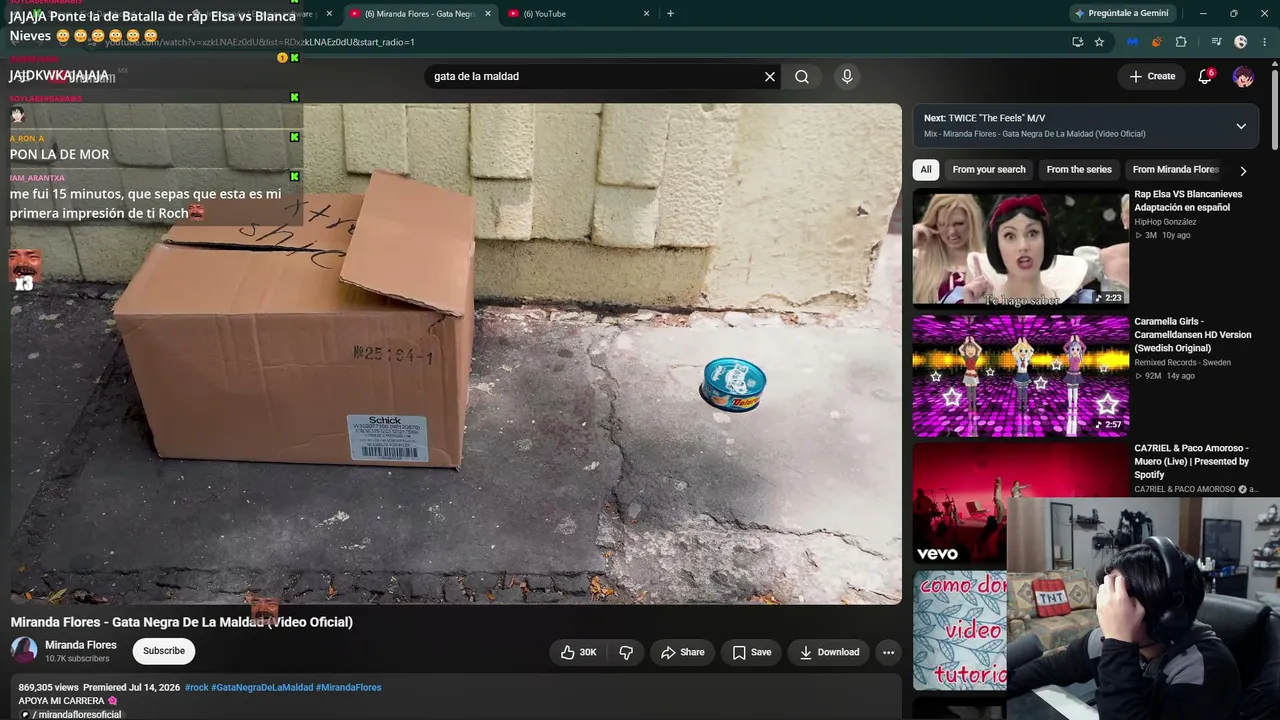Expand the Next: TWICE mix panel
Viewport: 1280px width, 720px height.
1241,126
